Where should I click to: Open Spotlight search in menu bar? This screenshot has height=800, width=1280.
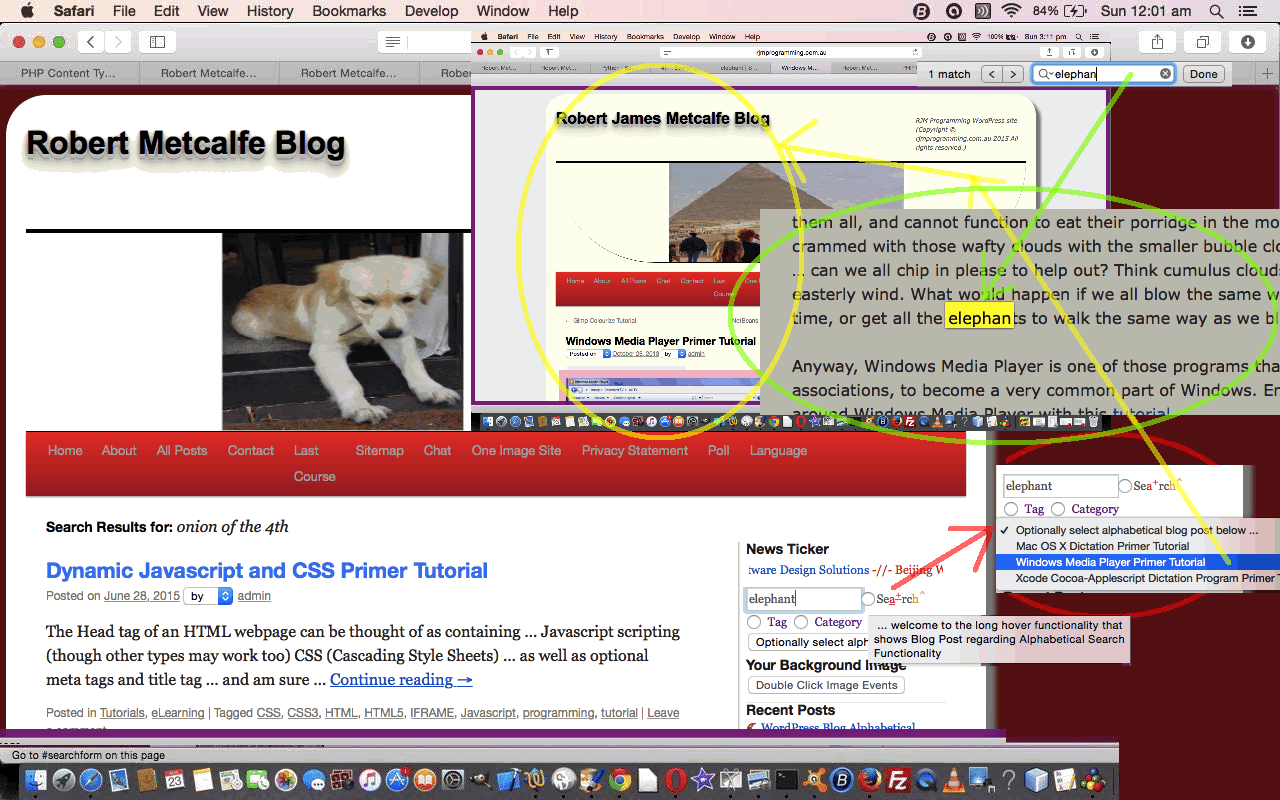1216,11
